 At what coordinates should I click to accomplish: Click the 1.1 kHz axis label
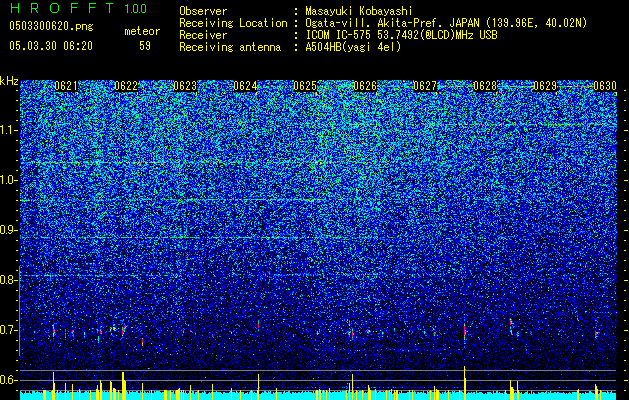tap(8, 130)
